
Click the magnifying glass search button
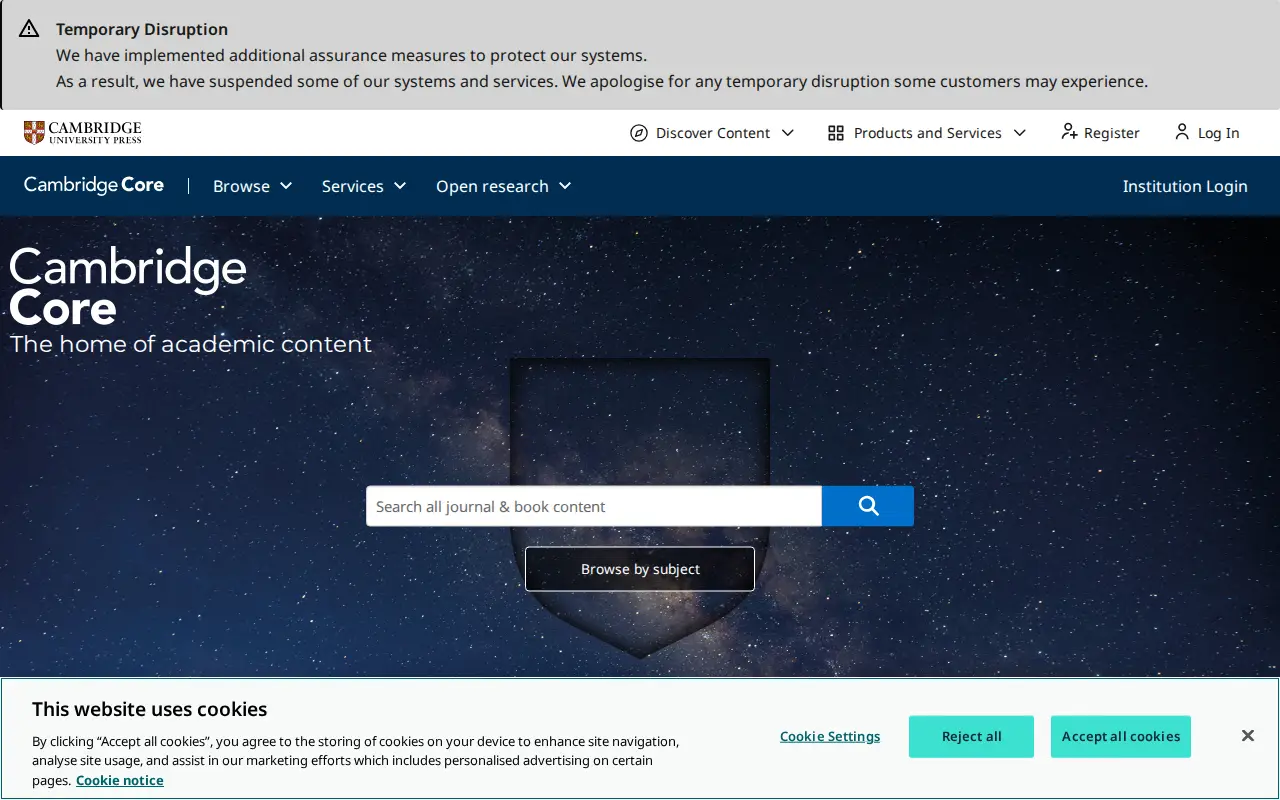tap(868, 506)
